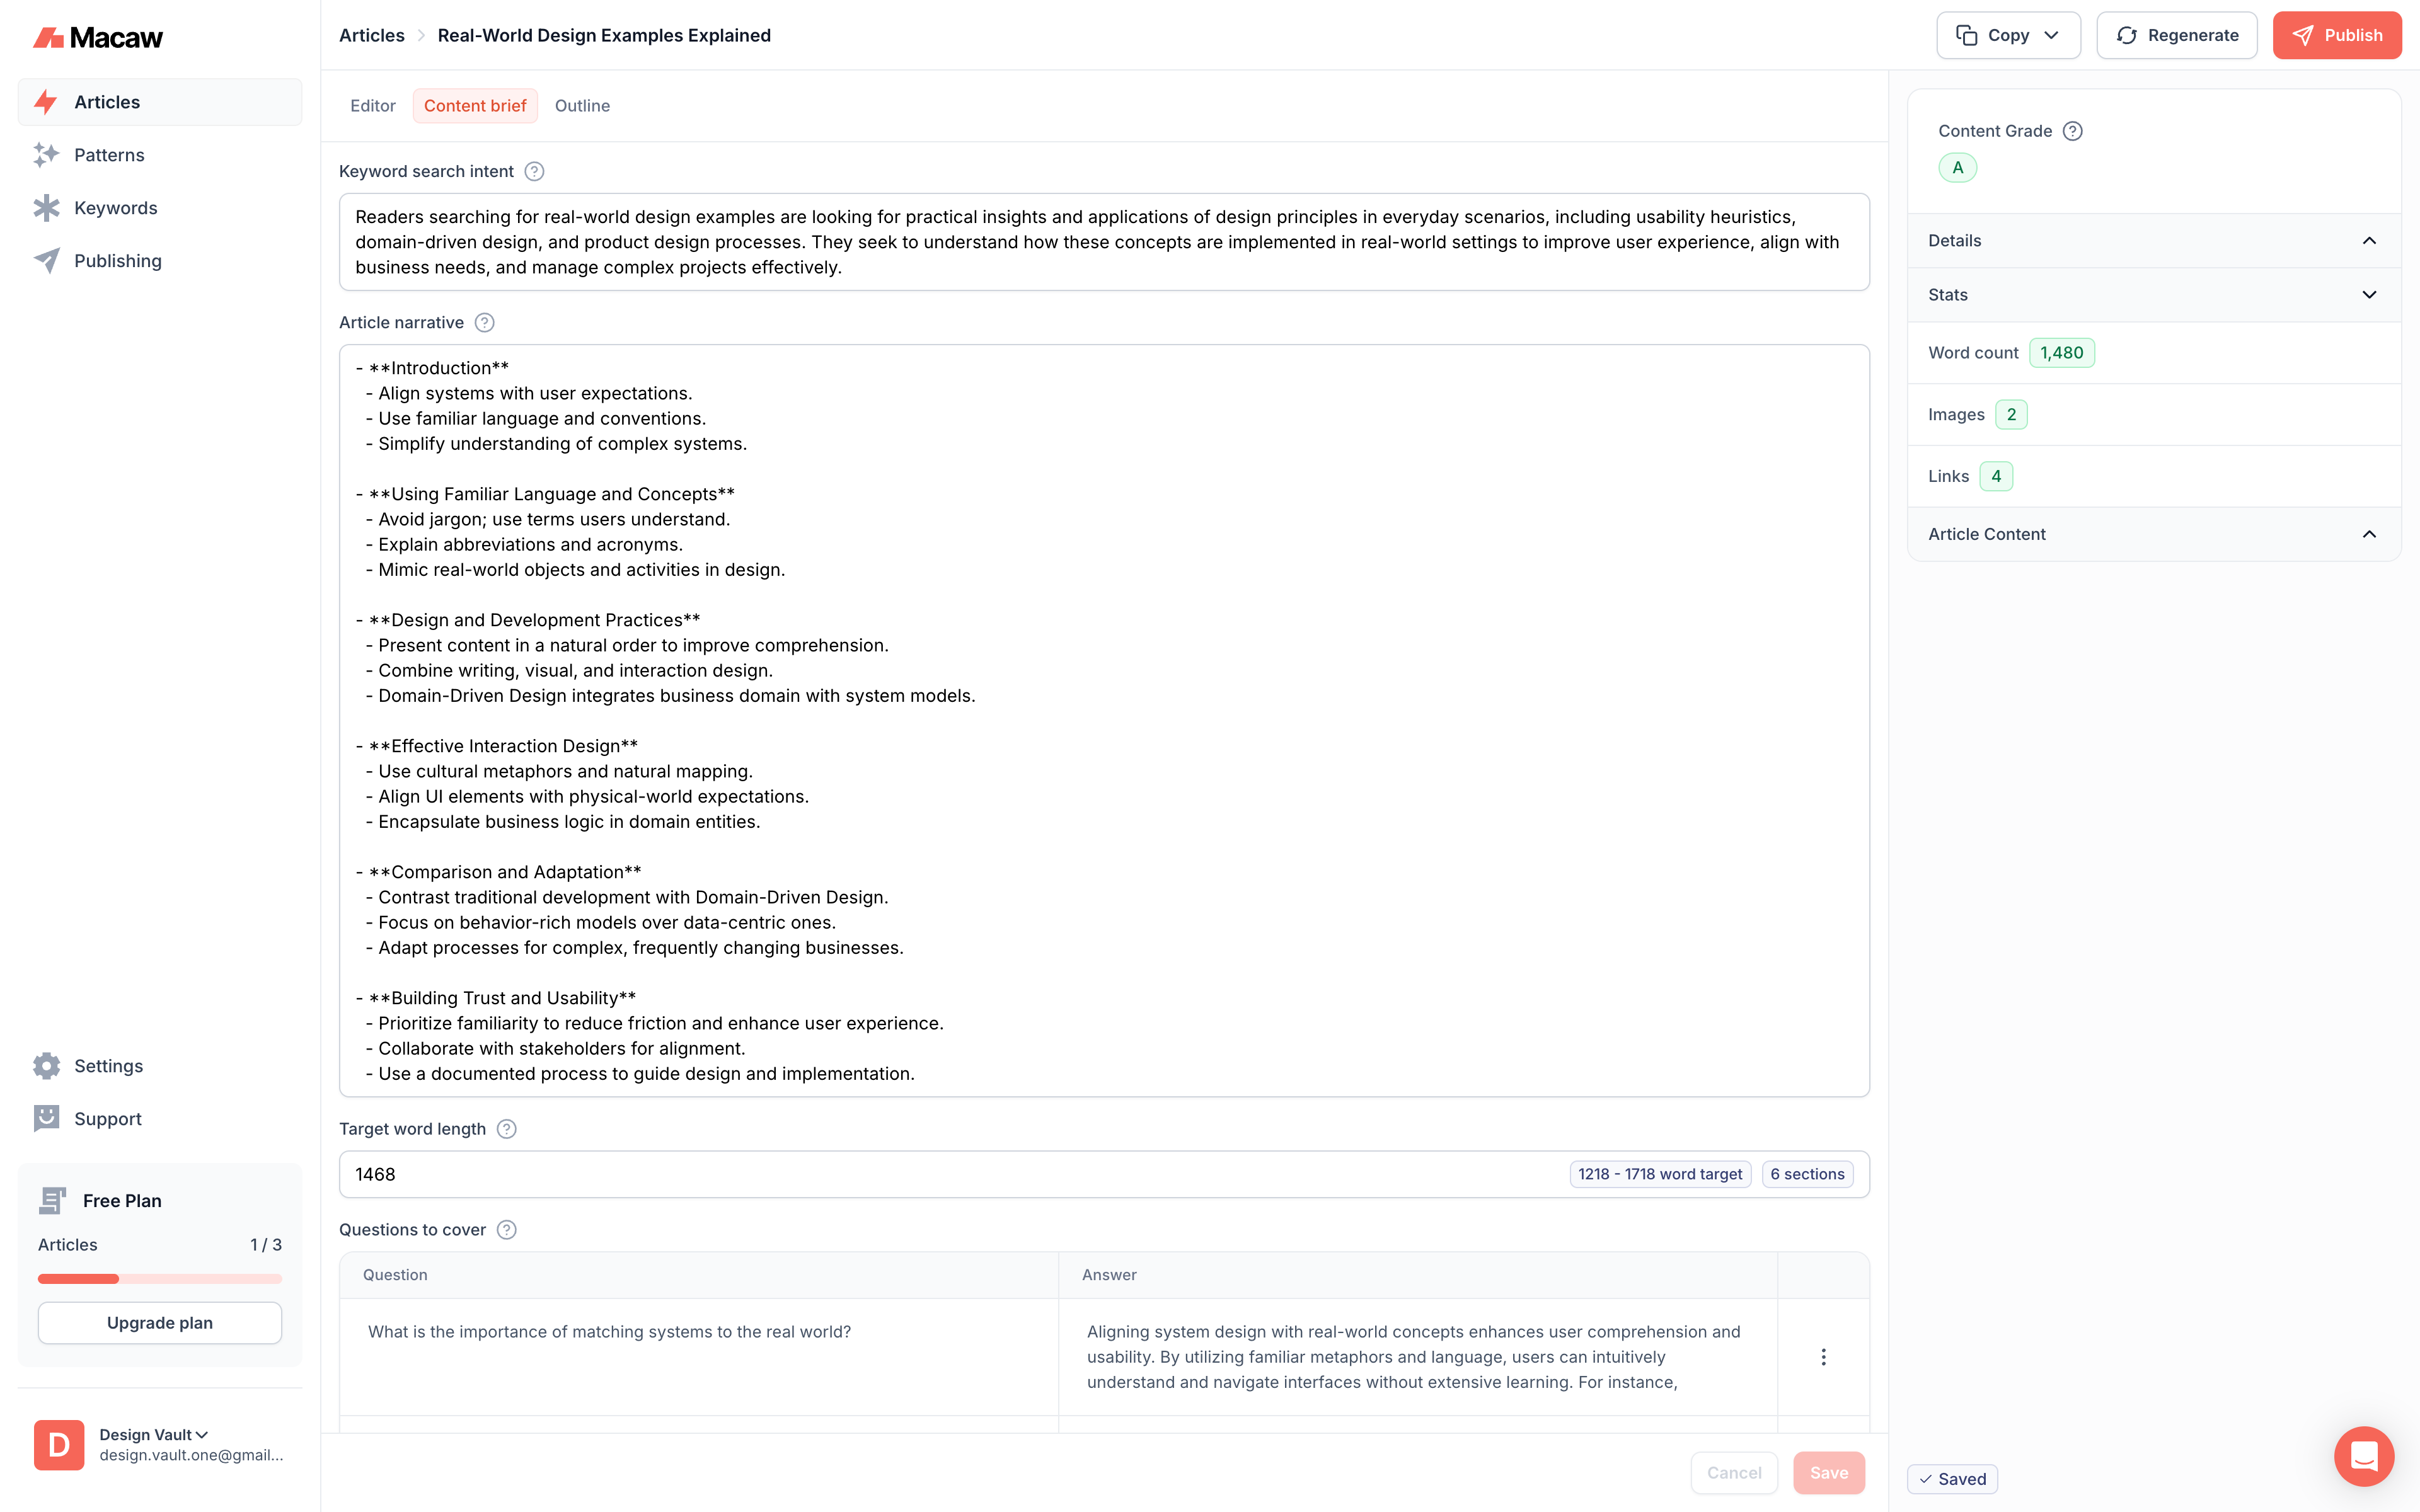Open the question row three-dot menu
The image size is (2420, 1512).
click(1823, 1357)
